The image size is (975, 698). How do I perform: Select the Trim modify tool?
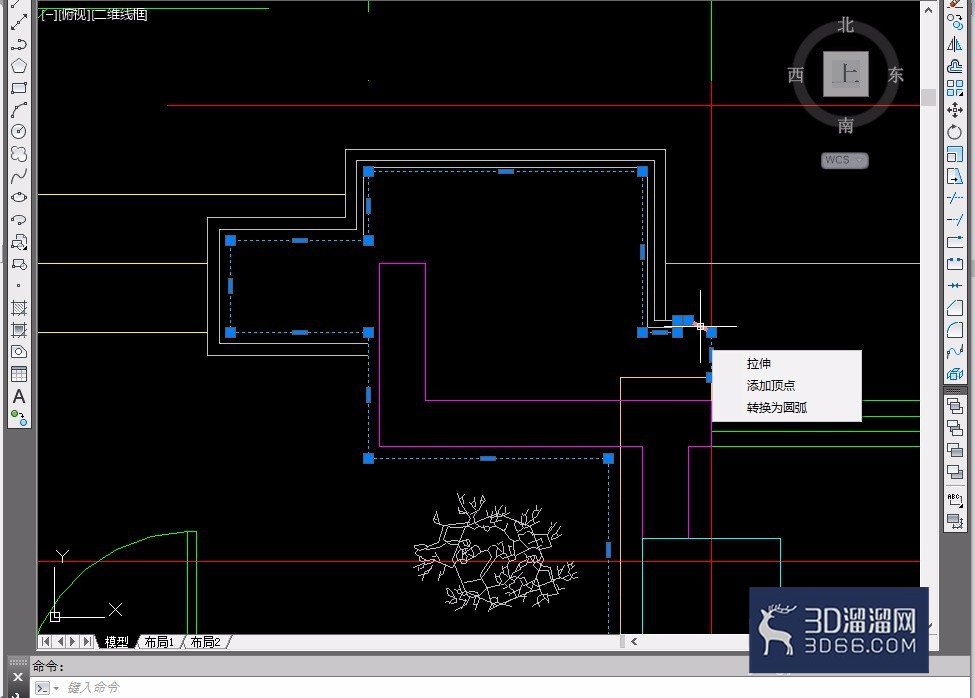click(954, 198)
